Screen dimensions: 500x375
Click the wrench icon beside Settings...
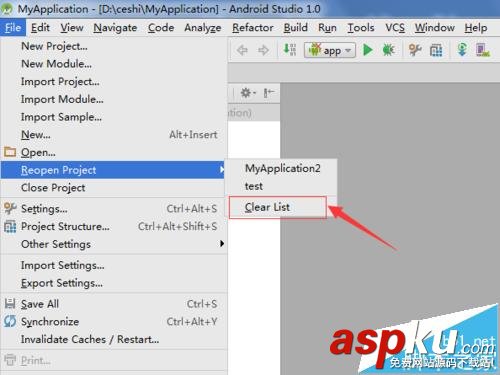click(x=10, y=208)
